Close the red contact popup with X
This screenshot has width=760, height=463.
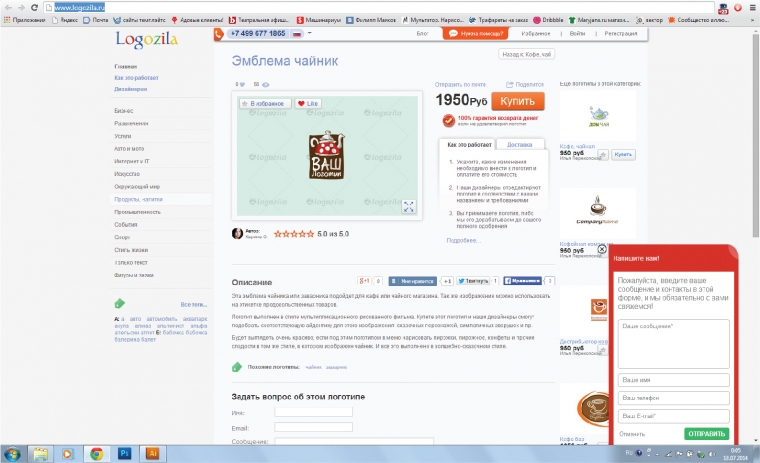602,249
